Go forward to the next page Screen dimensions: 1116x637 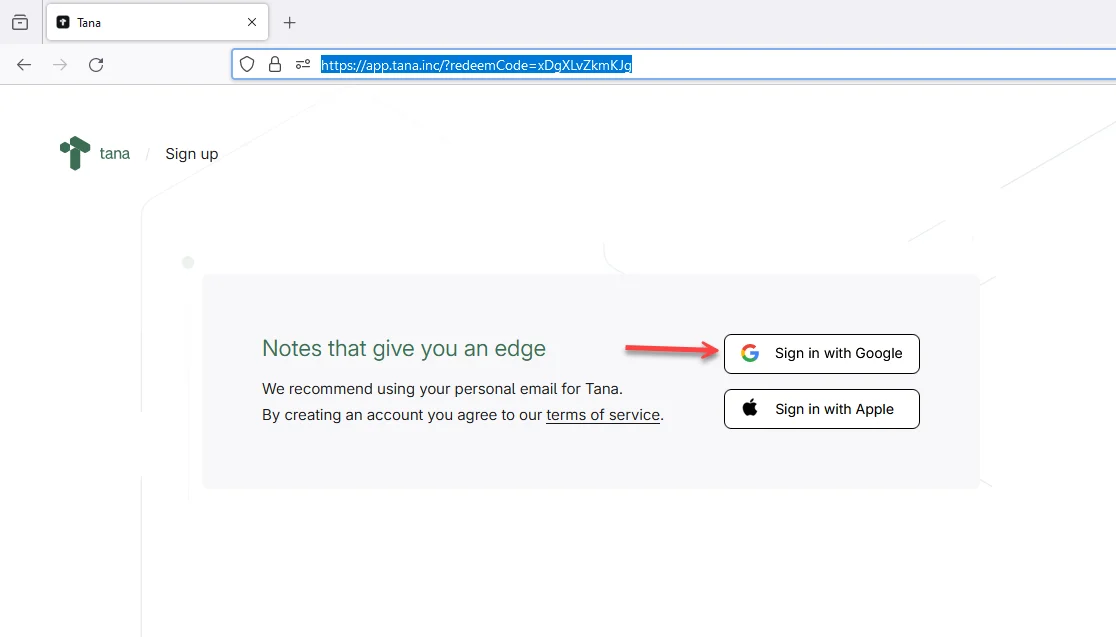coord(60,65)
